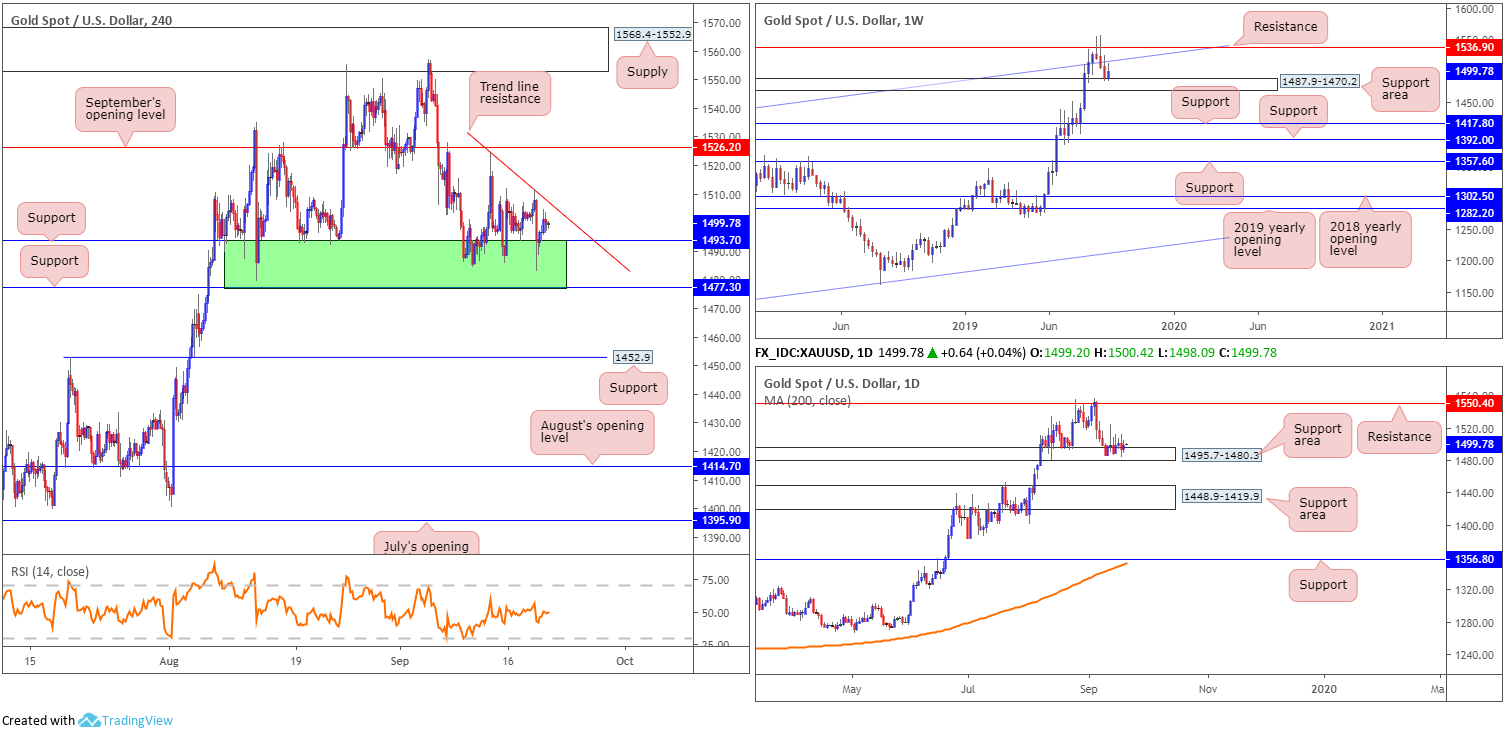Select the 'Support area' callout beside 1495.7-1480.3
Viewport: 1505px width, 736px height.
point(1316,435)
